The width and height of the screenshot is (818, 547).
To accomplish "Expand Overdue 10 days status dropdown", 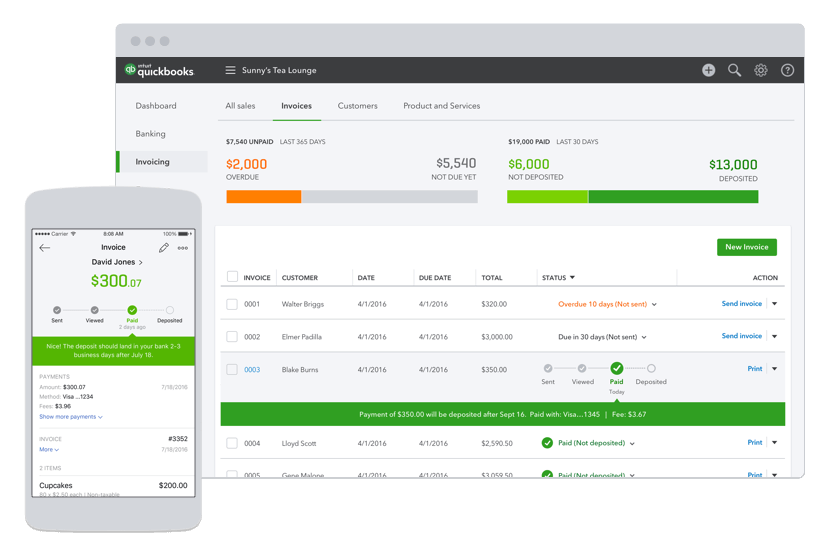I will [x=654, y=305].
